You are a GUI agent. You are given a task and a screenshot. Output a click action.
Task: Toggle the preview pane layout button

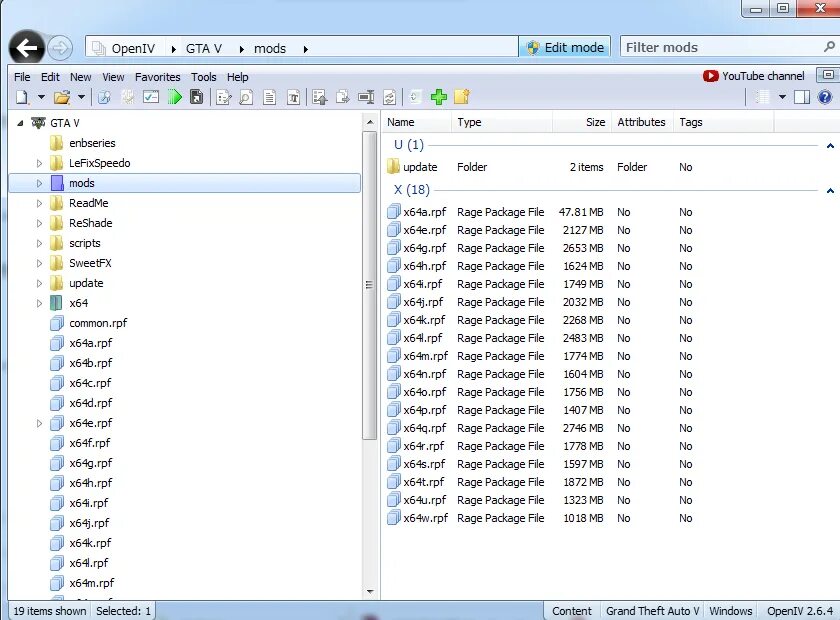pyautogui.click(x=802, y=97)
